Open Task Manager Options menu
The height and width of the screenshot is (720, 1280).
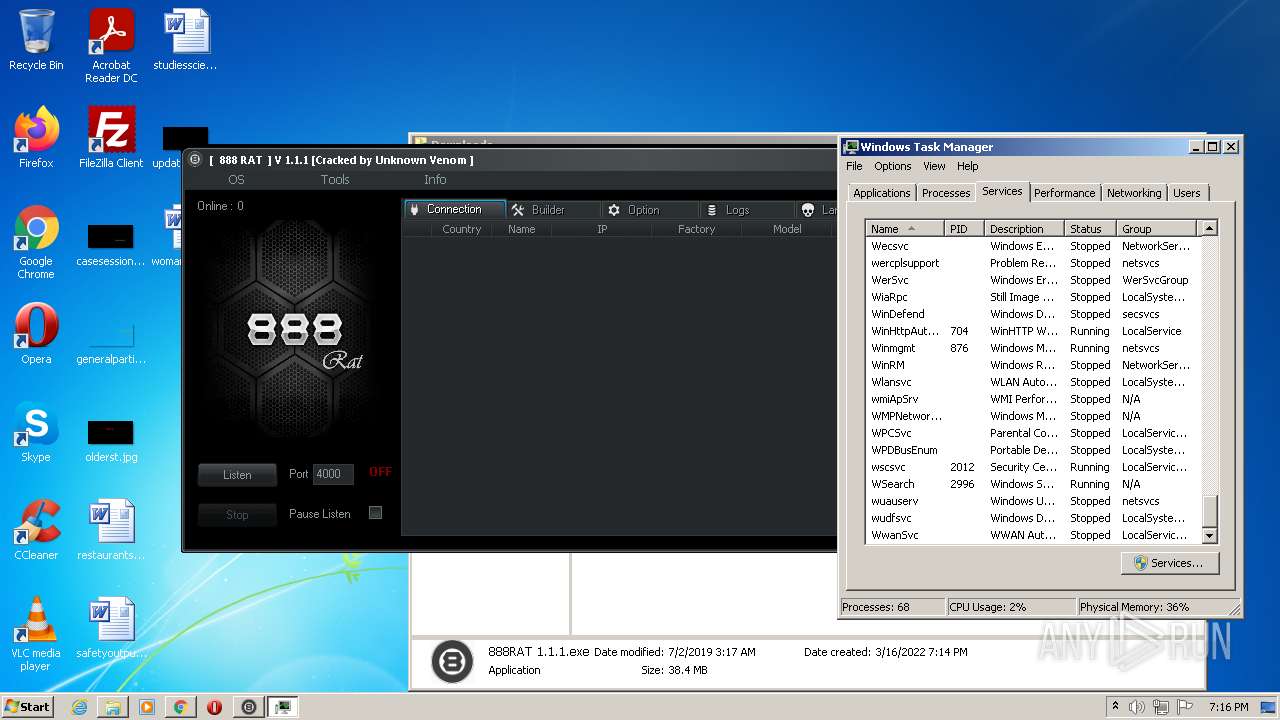click(x=893, y=166)
